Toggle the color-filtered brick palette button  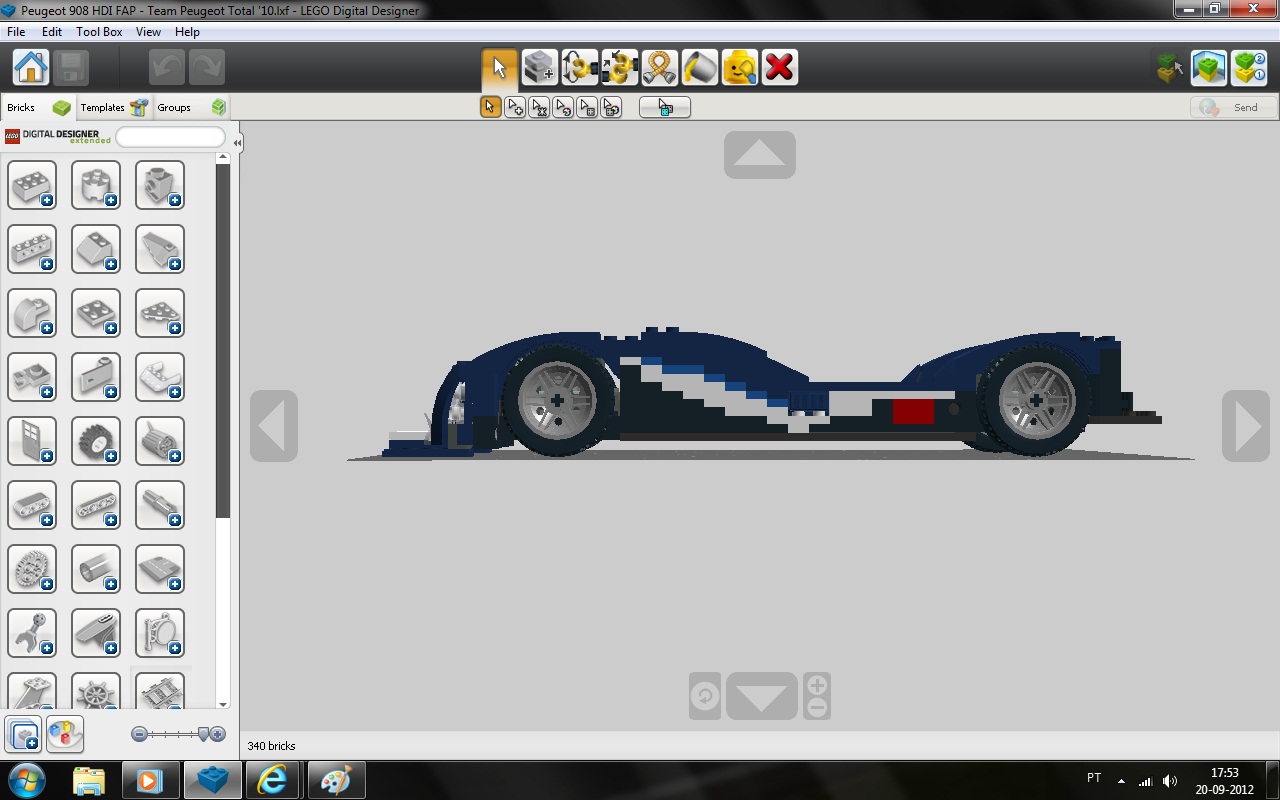[x=65, y=735]
